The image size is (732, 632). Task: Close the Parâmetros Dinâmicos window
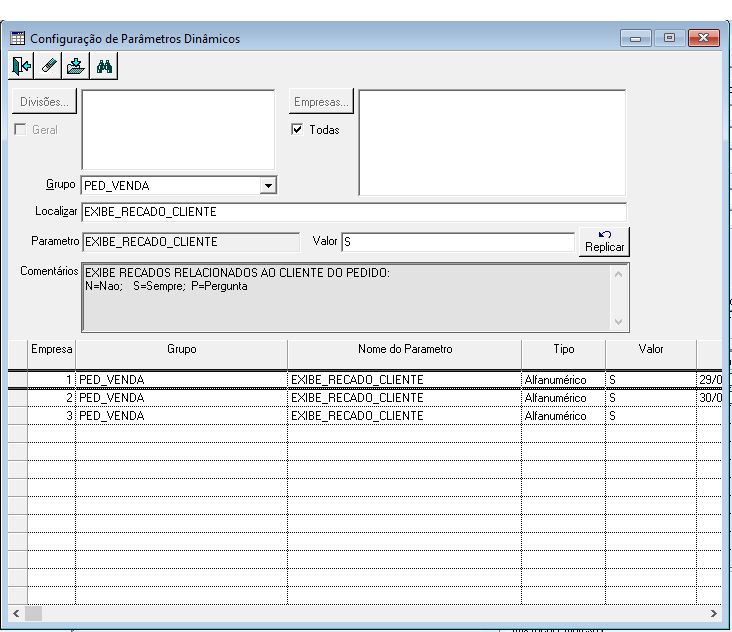(704, 38)
